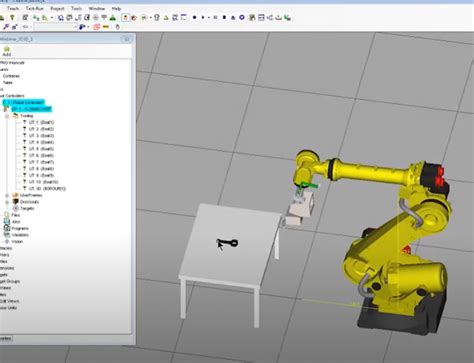Close the cell browser panel with corner button
Viewport: 474px width, 363px height.
[126, 39]
